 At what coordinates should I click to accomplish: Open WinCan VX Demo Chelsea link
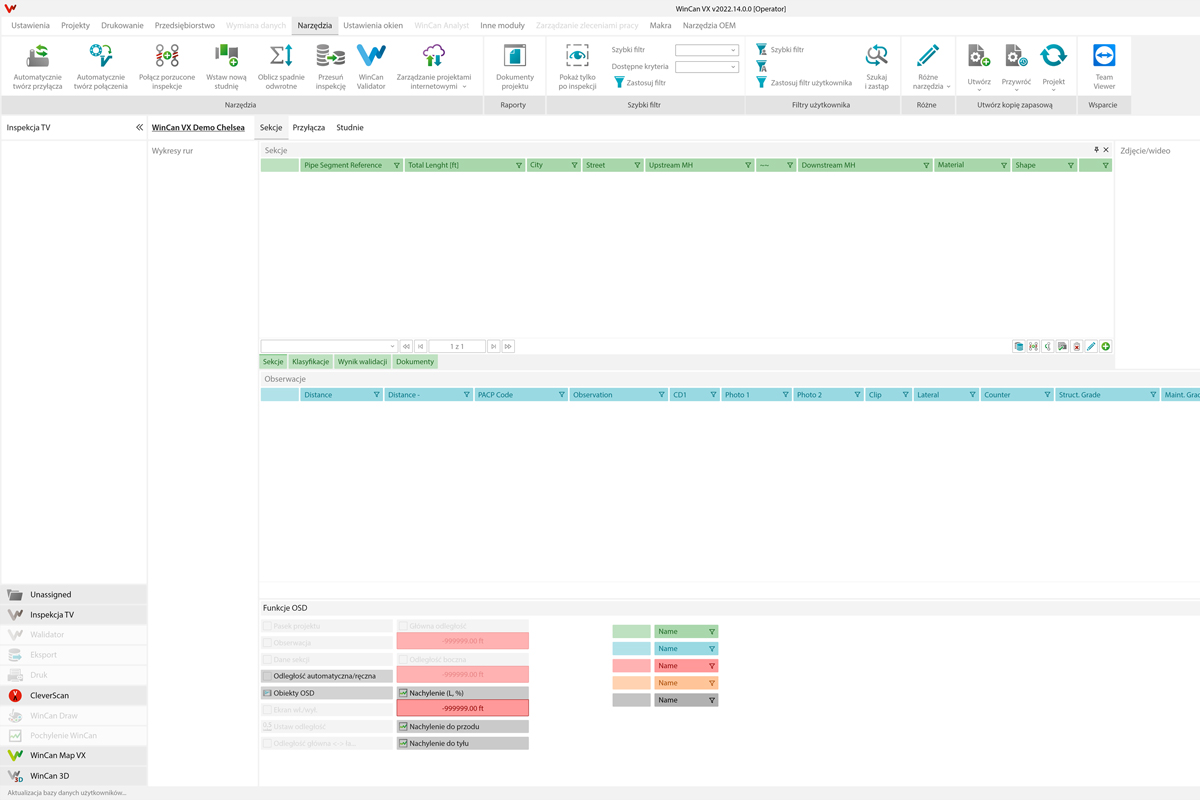tap(198, 128)
